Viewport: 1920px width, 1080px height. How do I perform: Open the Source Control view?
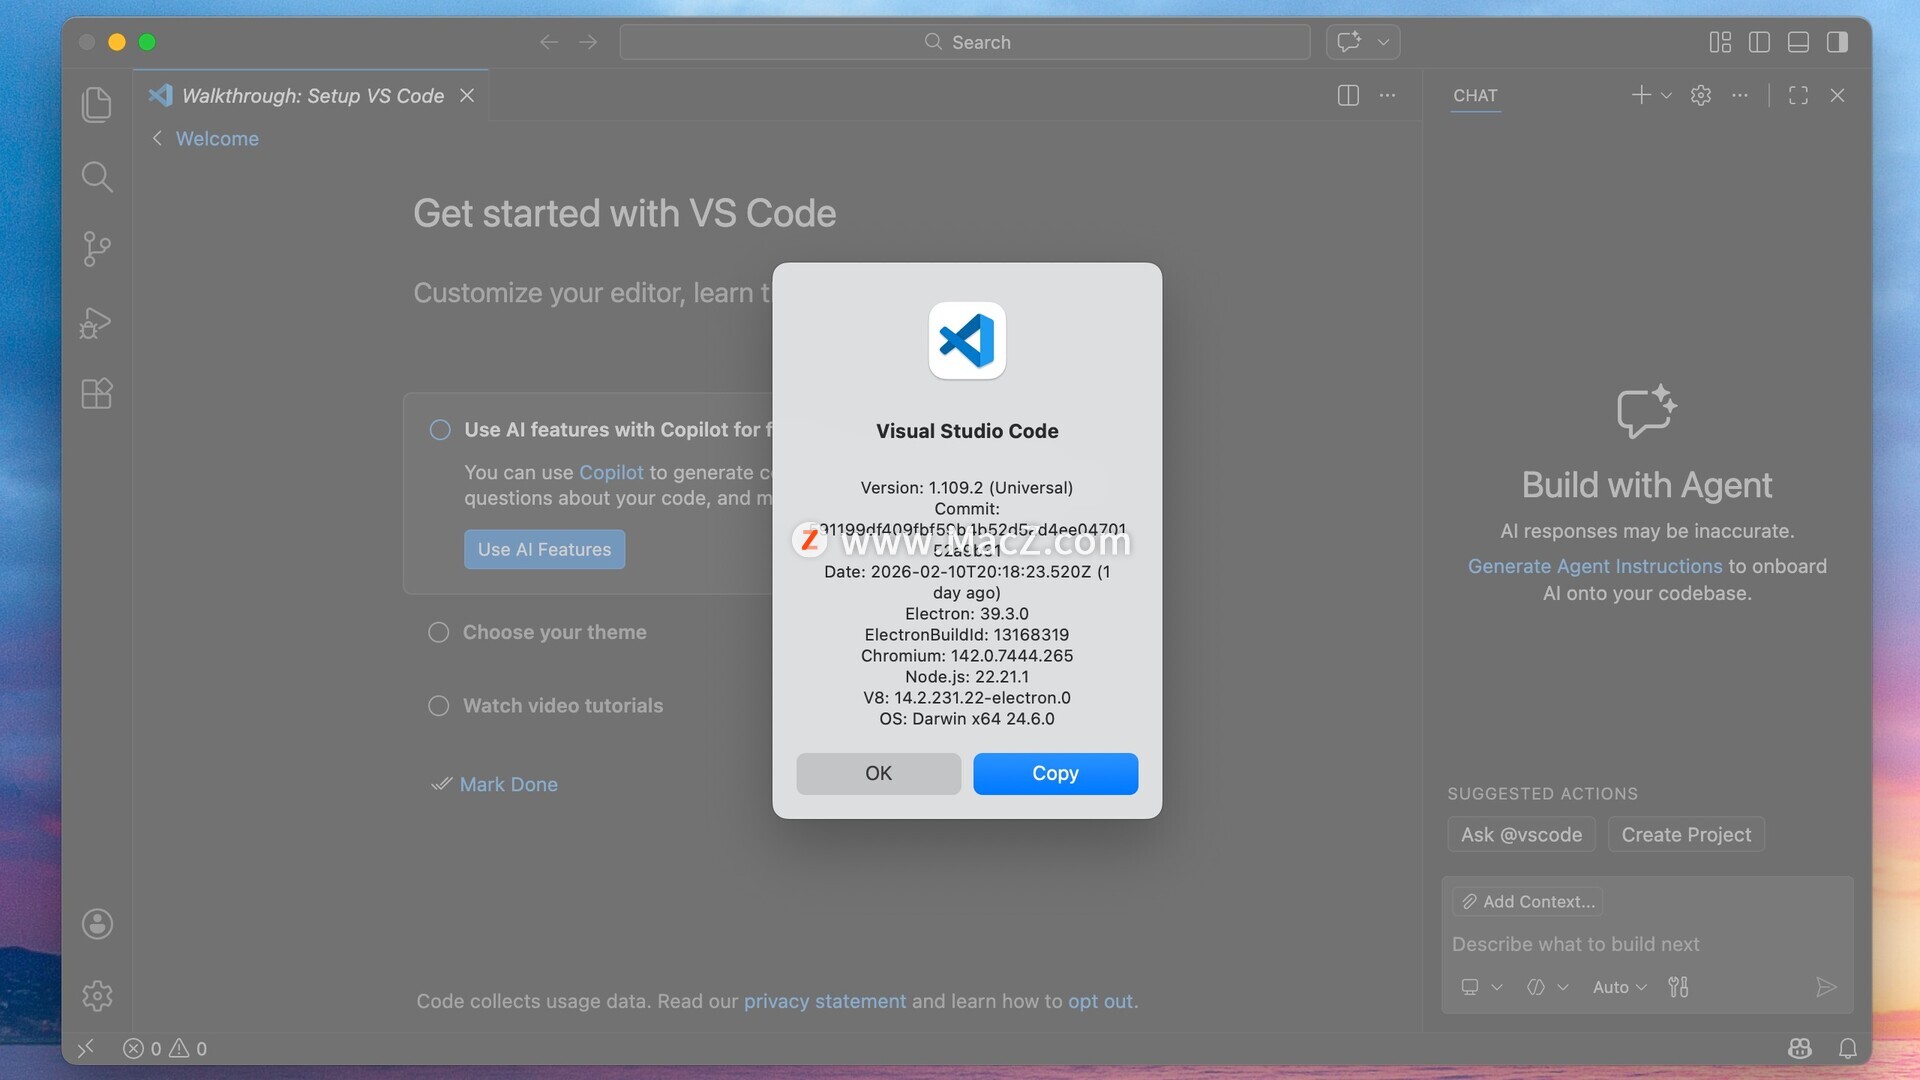coord(97,249)
